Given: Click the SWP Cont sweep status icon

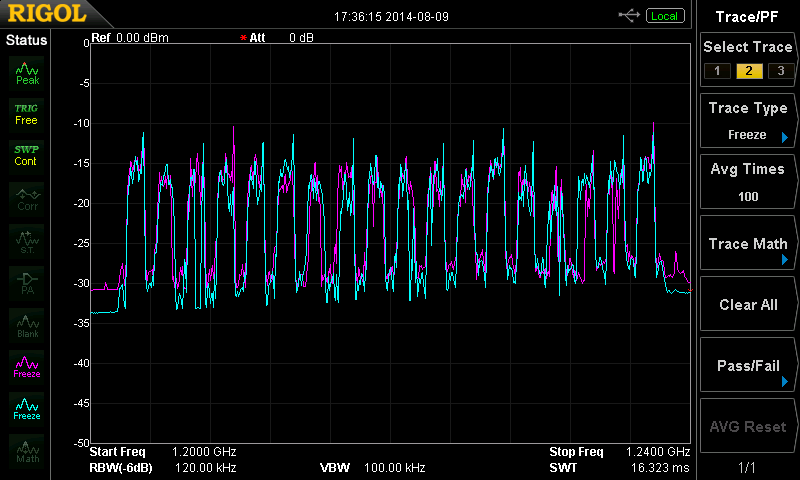Looking at the screenshot, I should (27, 155).
